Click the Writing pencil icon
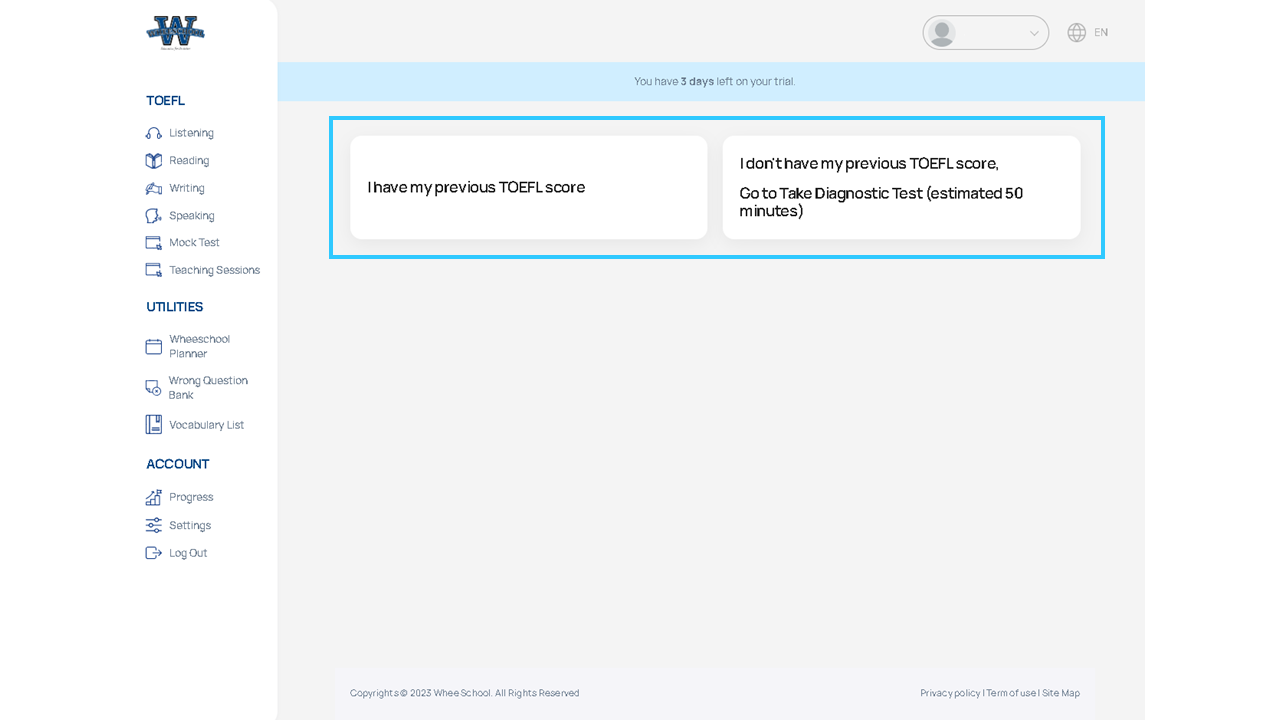 click(153, 188)
